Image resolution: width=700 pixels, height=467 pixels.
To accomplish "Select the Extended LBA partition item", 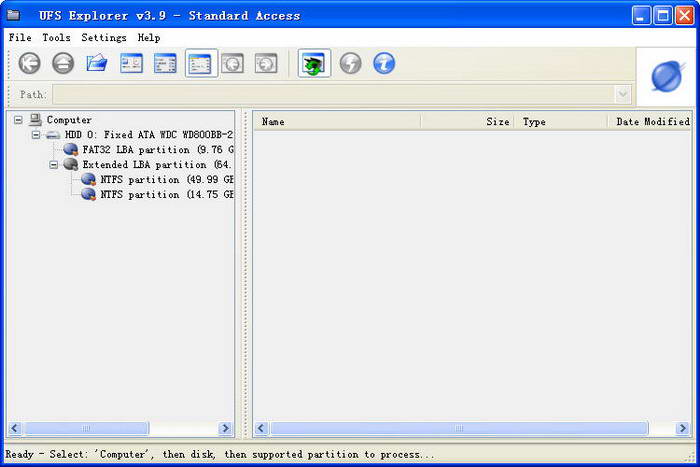I will (x=157, y=164).
